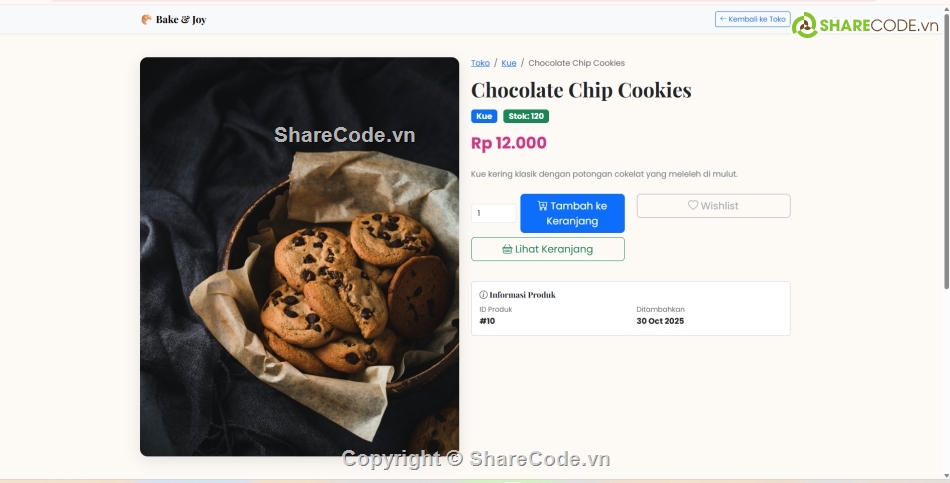Click the blue Kue category badge
950x483 pixels.
[484, 116]
